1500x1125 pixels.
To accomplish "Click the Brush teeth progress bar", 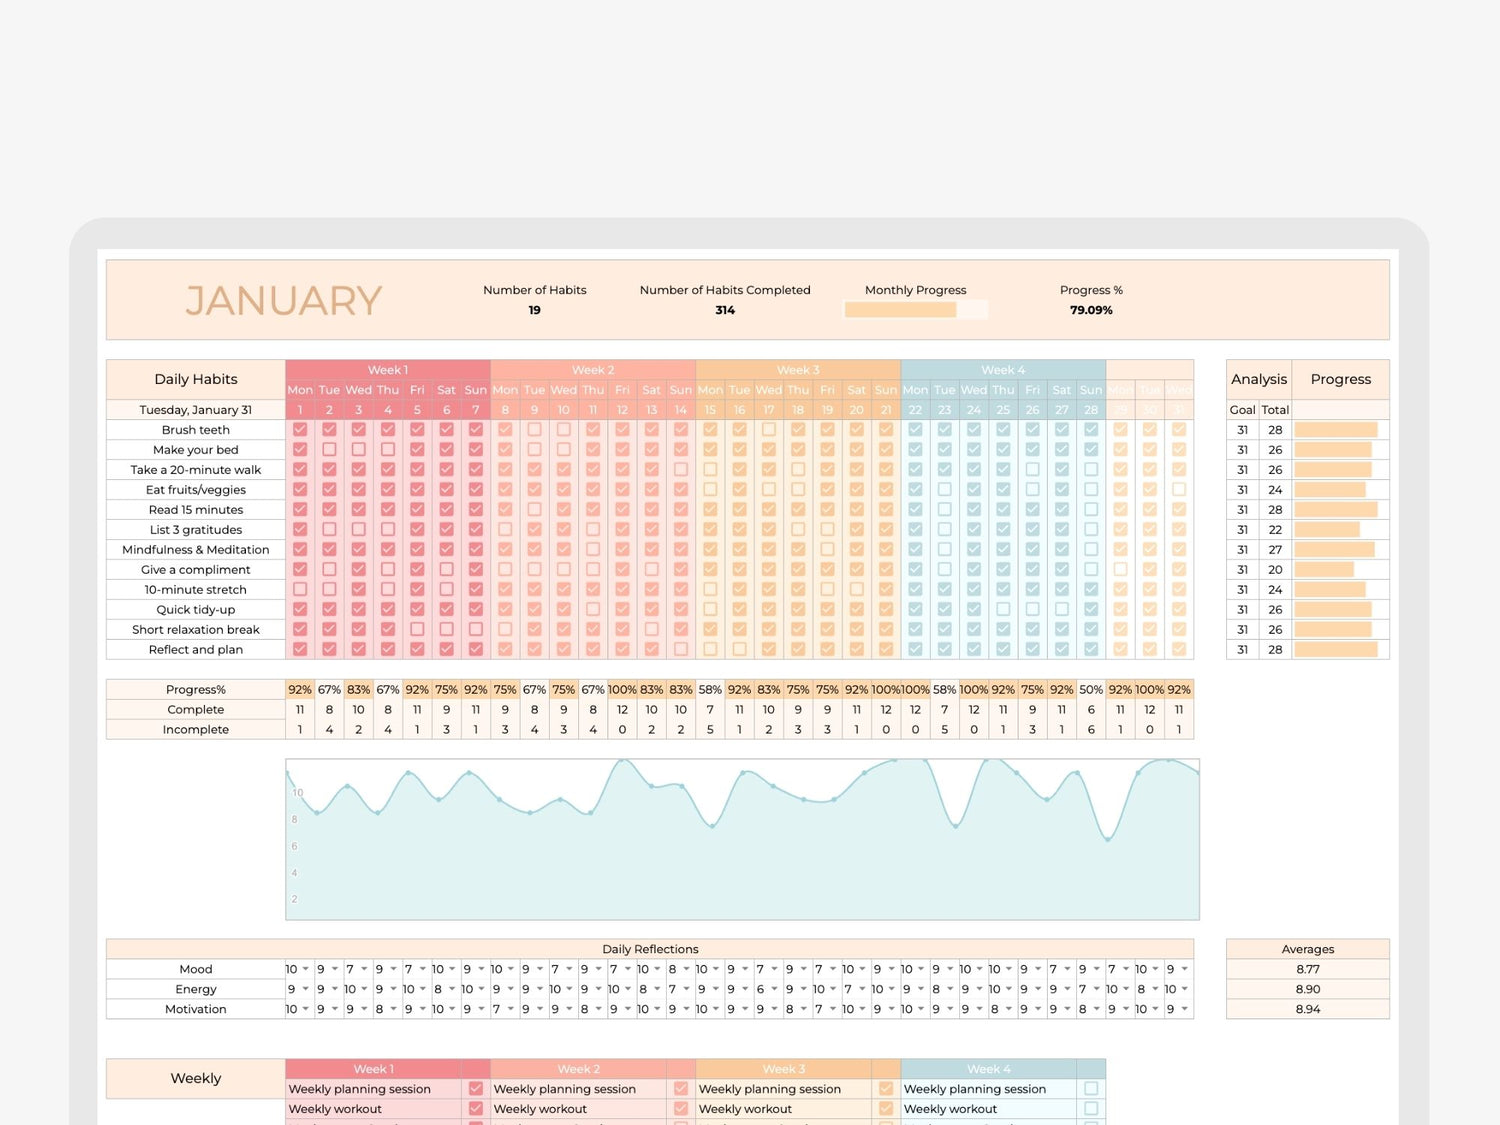I will point(1336,430).
